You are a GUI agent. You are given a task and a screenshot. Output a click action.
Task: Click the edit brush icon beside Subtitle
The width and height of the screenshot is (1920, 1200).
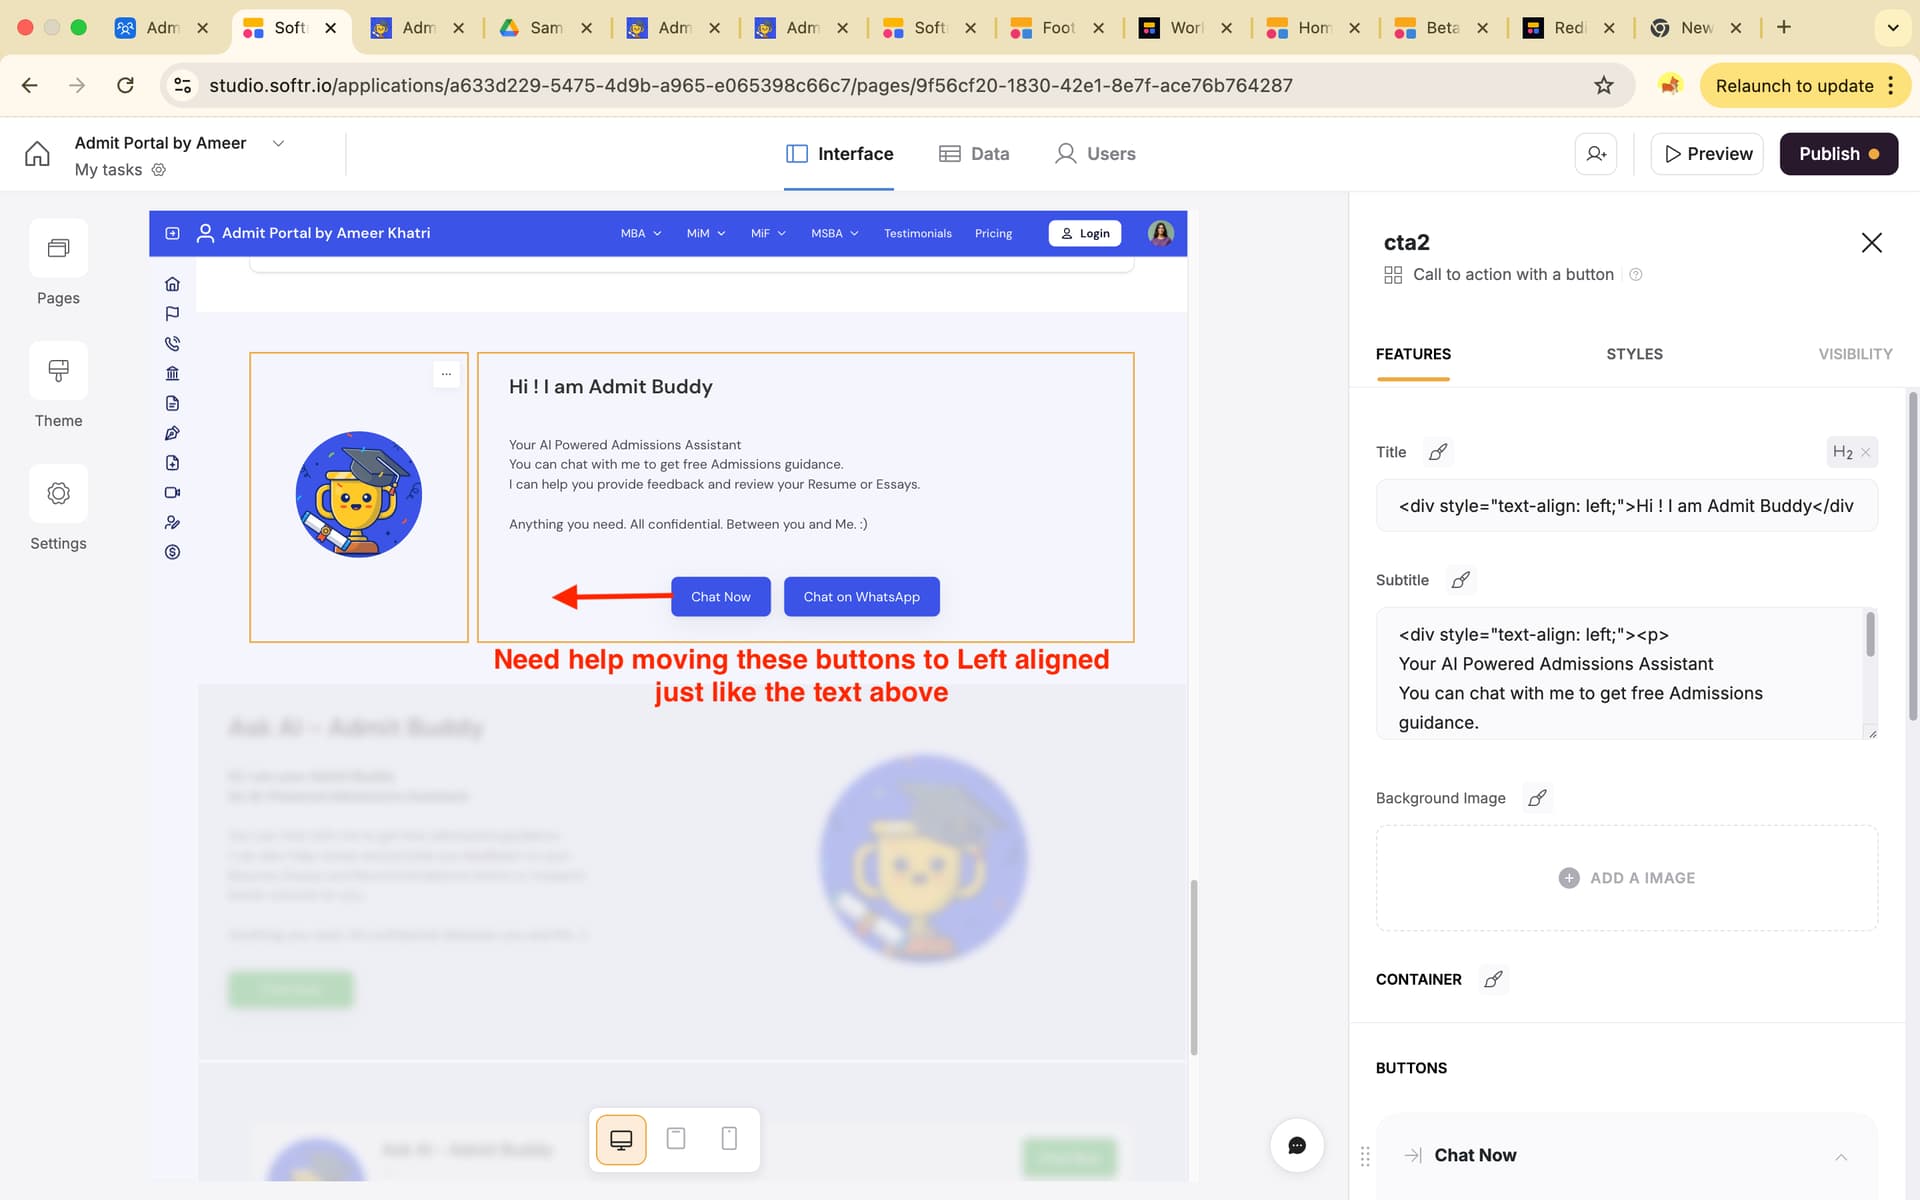point(1460,580)
